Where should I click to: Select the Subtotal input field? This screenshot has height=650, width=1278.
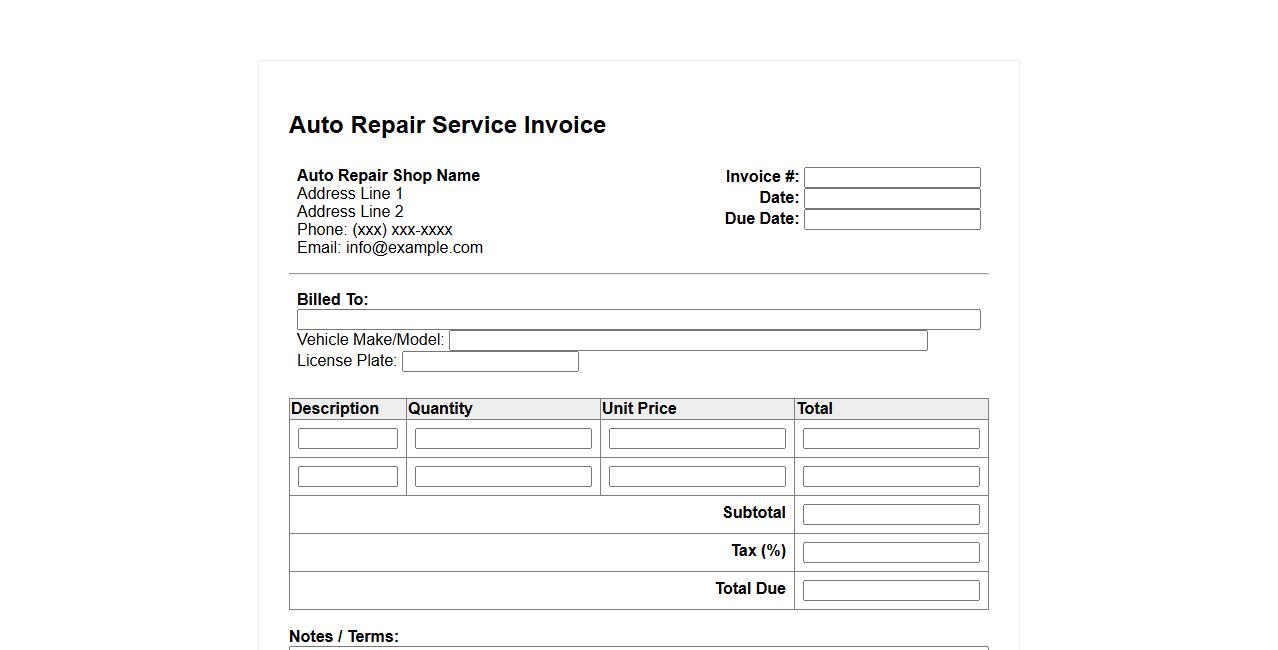coord(891,514)
